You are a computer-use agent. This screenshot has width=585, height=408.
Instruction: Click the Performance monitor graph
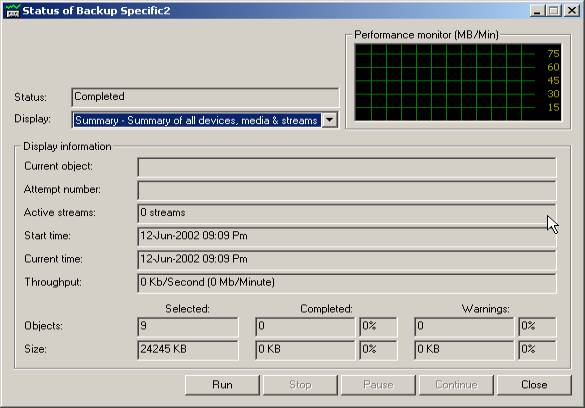coord(458,82)
